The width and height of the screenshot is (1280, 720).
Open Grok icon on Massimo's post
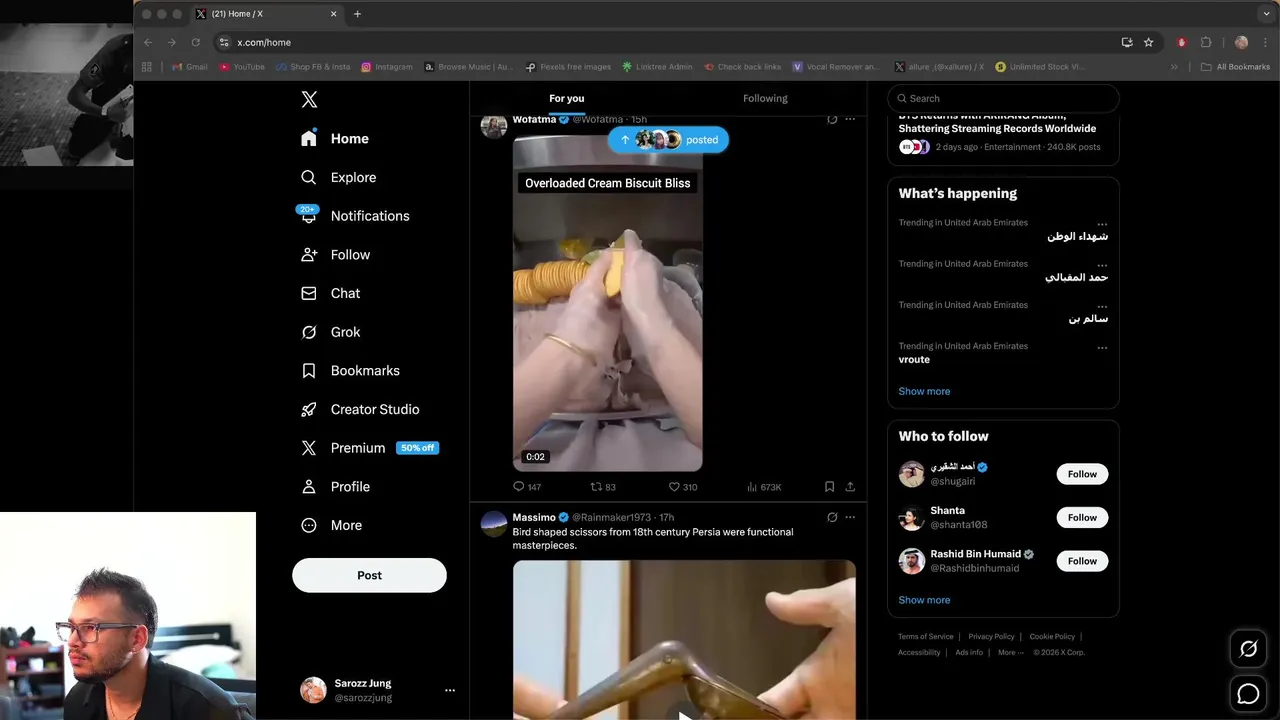[832, 517]
